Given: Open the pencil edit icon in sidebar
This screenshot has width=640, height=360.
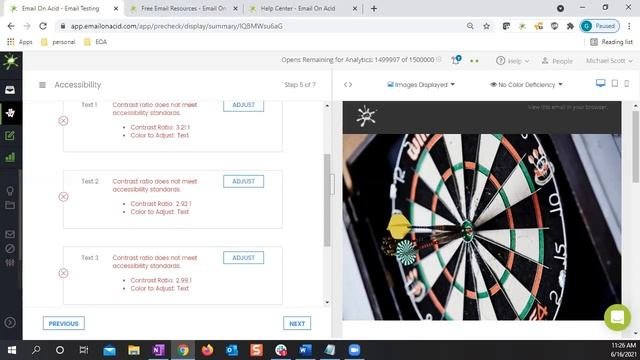Looking at the screenshot, I should 10,136.
